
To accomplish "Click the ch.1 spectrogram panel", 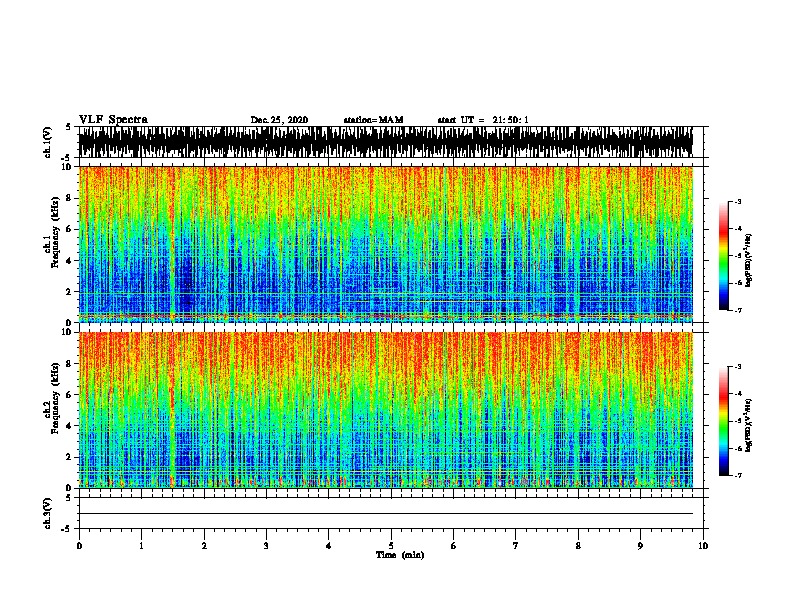I will pos(386,244).
